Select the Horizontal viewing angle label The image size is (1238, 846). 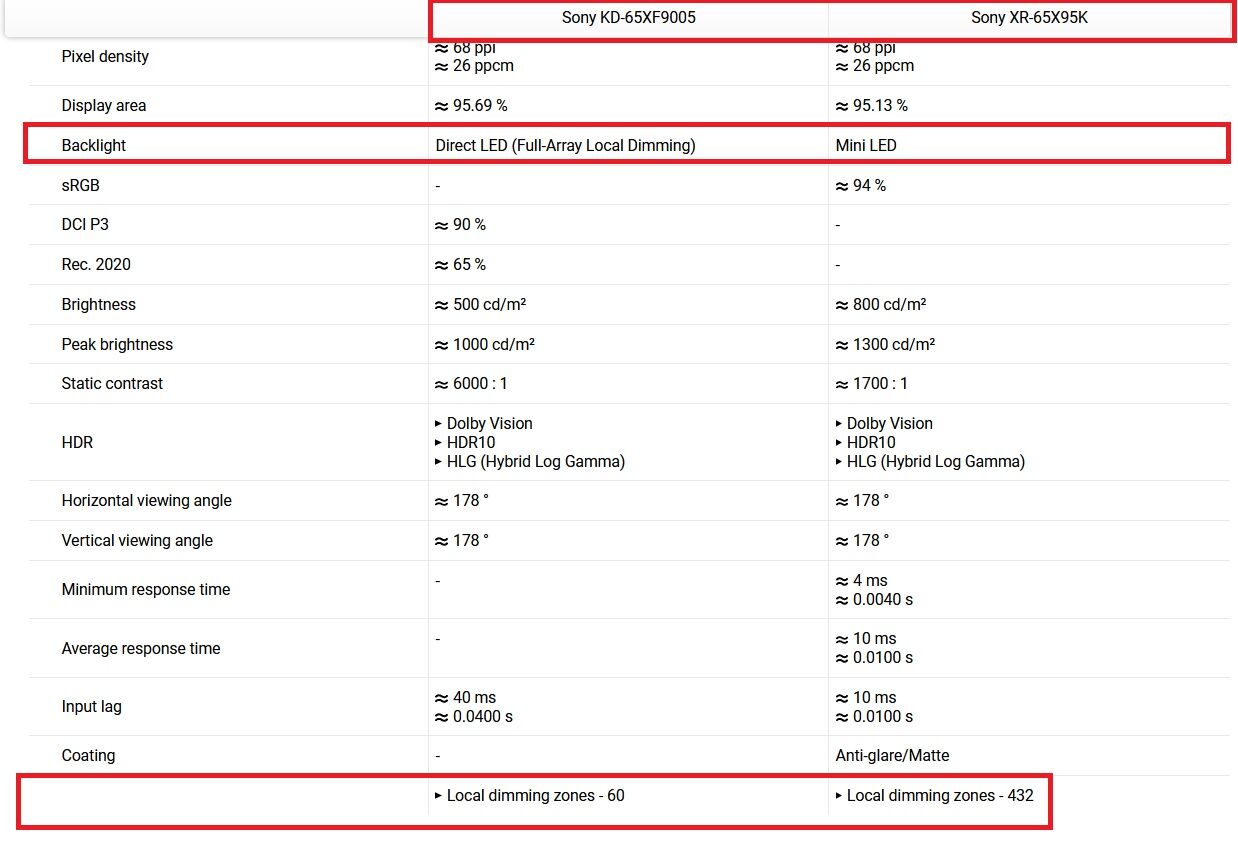click(x=146, y=500)
